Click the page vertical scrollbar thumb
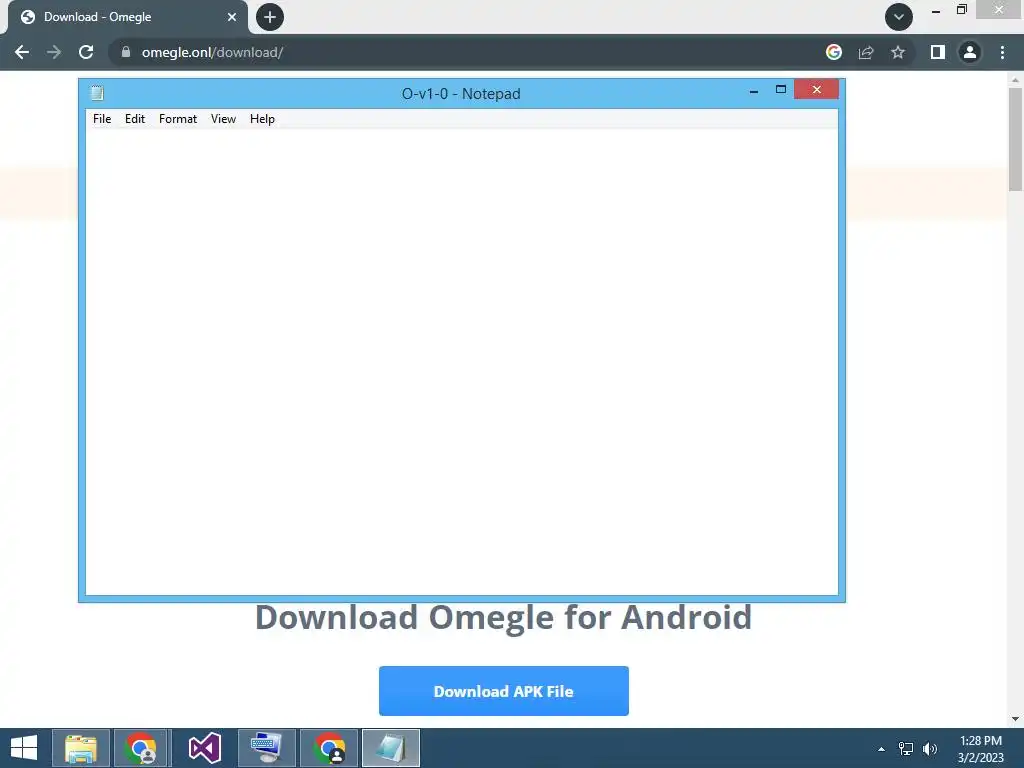The width and height of the screenshot is (1024, 768). (x=1015, y=139)
